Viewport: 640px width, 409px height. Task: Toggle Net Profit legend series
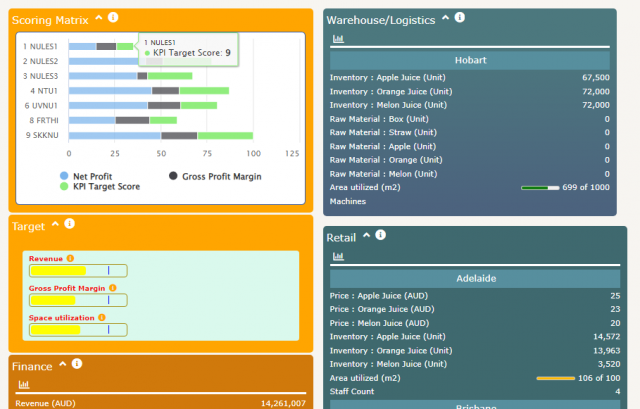[86, 176]
